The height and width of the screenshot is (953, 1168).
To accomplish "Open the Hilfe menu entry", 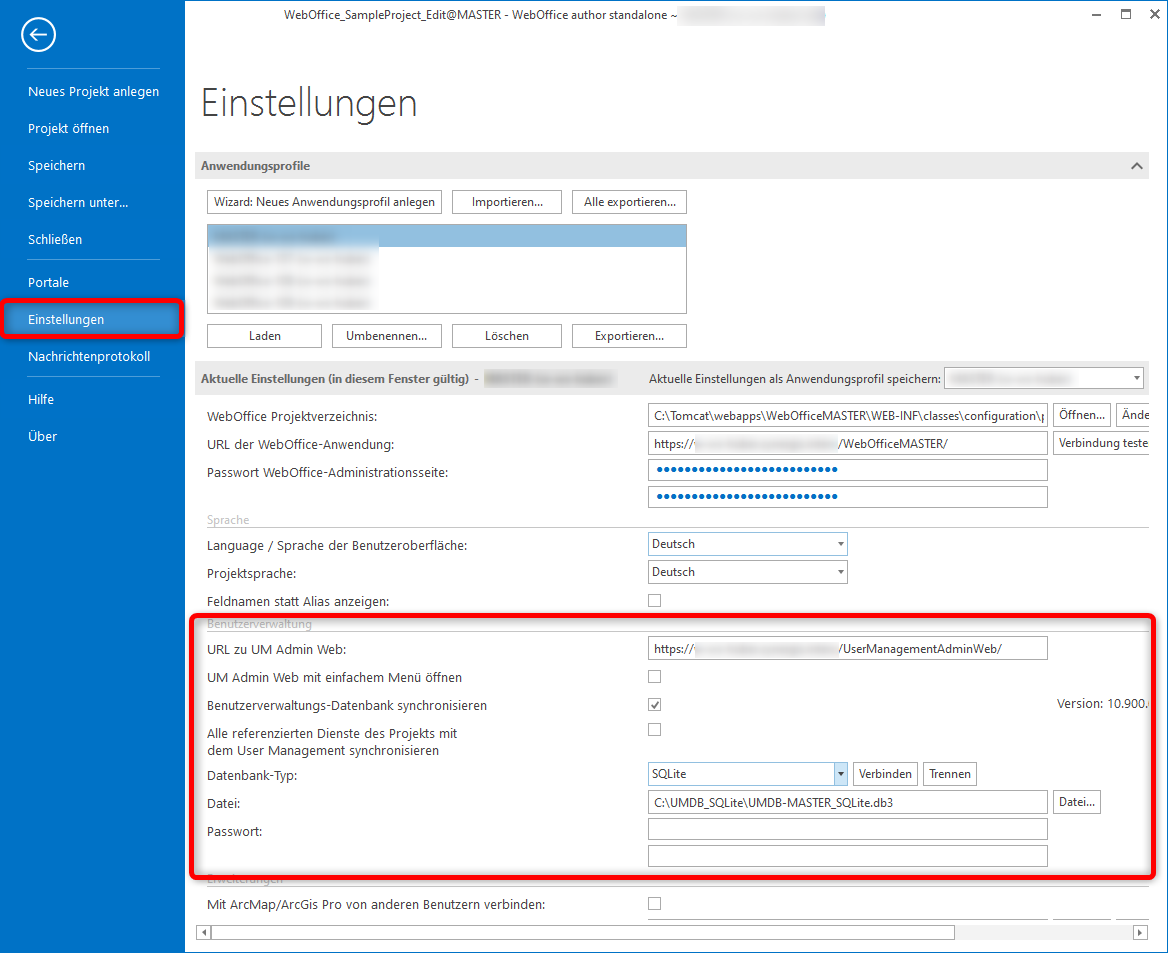I will [x=41, y=398].
